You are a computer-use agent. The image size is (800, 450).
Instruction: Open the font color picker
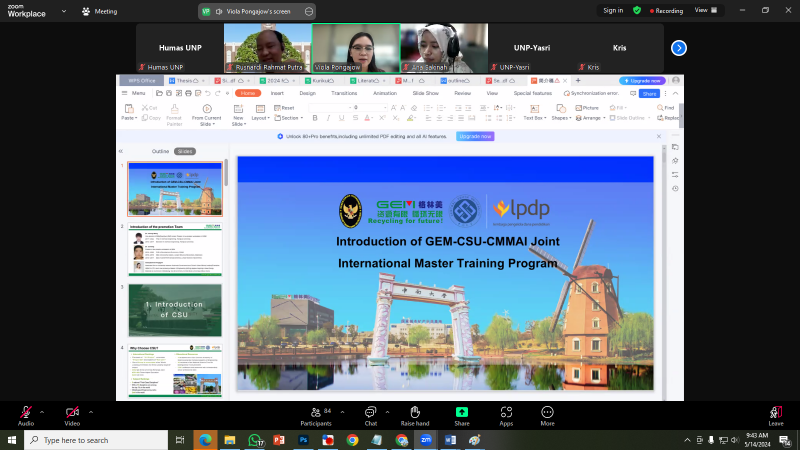click(368, 118)
